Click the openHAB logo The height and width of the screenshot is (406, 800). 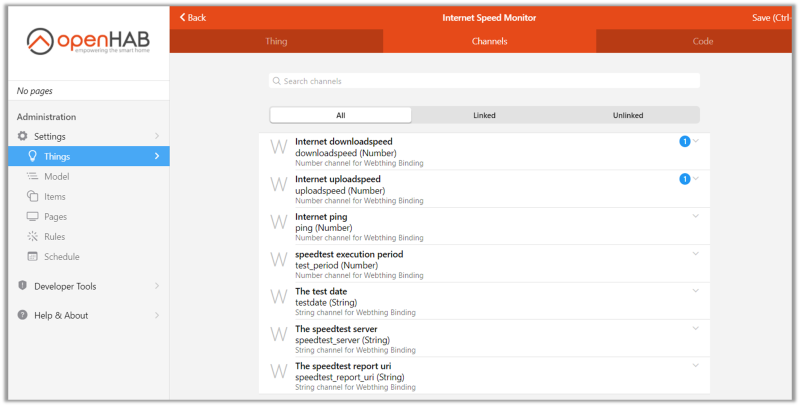coord(87,44)
